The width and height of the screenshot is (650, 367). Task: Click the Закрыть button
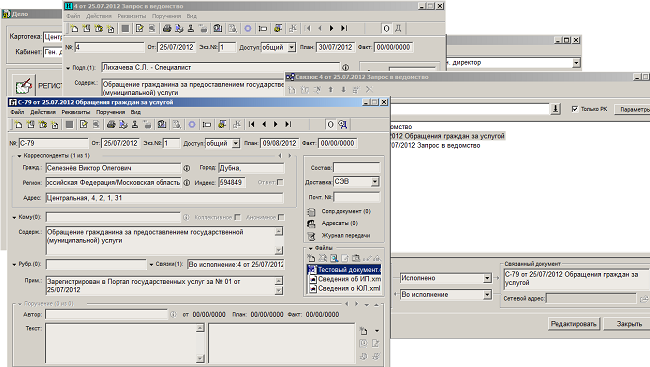(628, 324)
